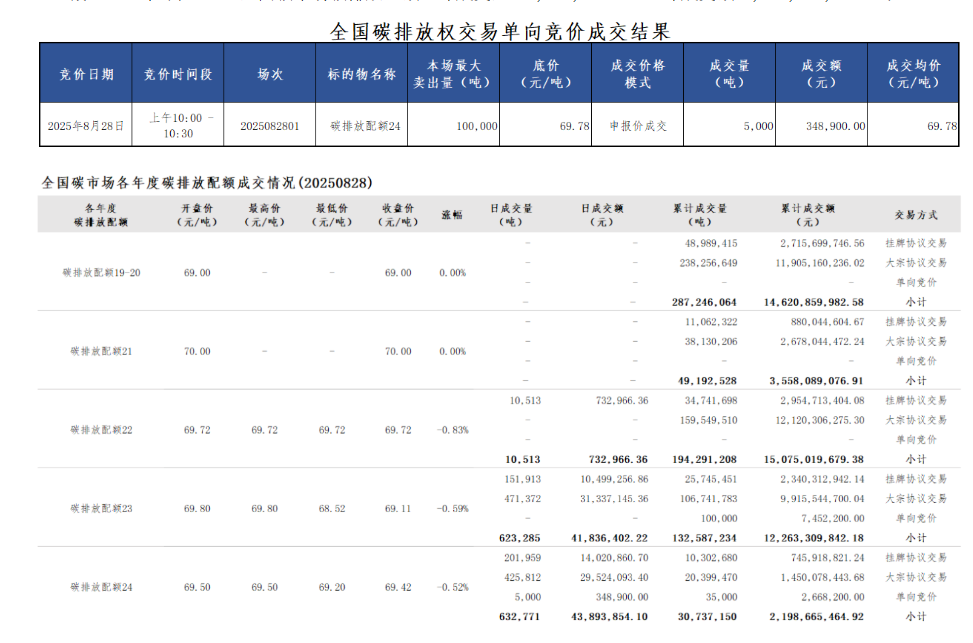This screenshot has width=973, height=643.
Task: Select the 2025年8月28日 date cell
Action: pyautogui.click(x=86, y=126)
